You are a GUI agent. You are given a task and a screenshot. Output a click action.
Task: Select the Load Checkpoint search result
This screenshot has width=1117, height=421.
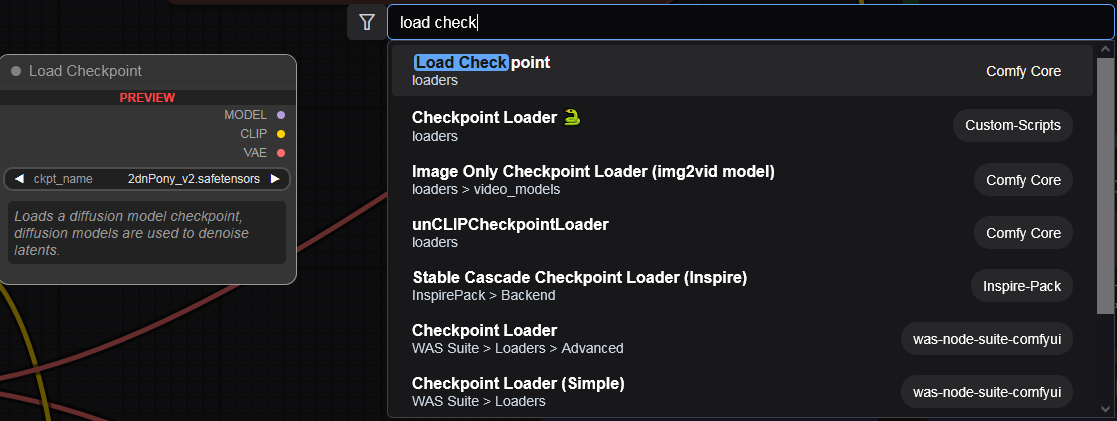742,71
